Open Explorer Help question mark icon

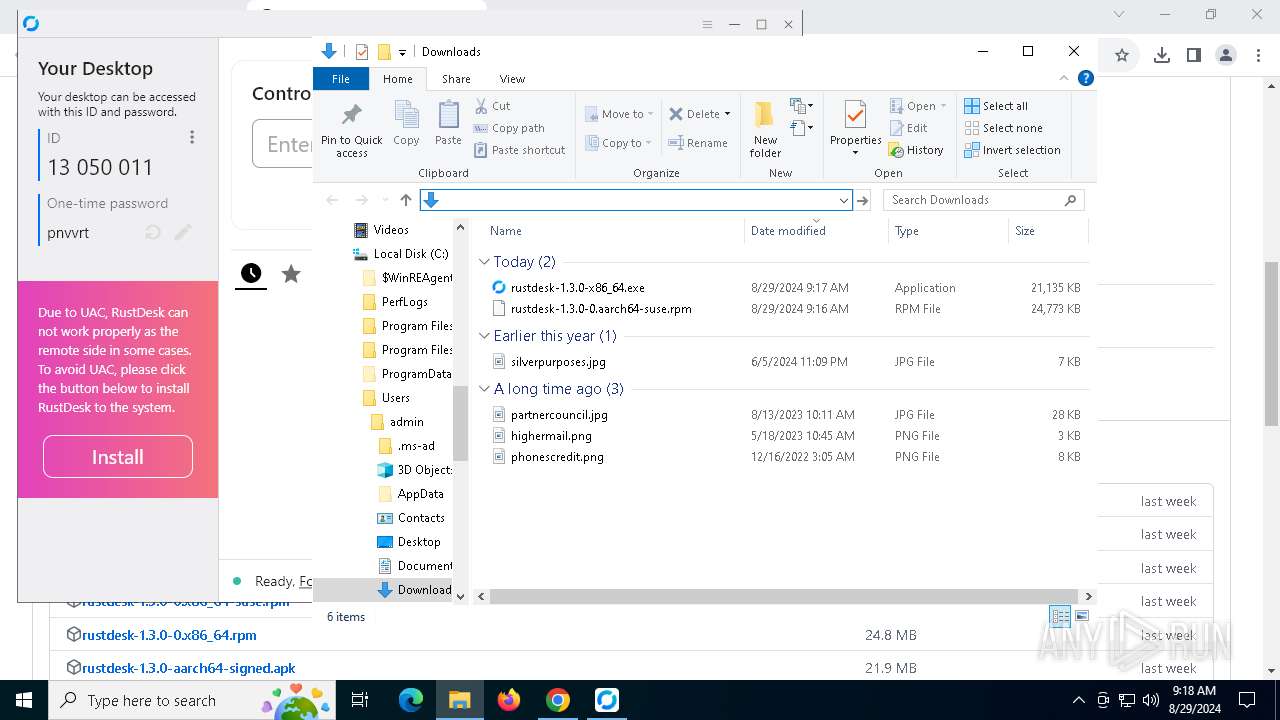[x=1086, y=78]
